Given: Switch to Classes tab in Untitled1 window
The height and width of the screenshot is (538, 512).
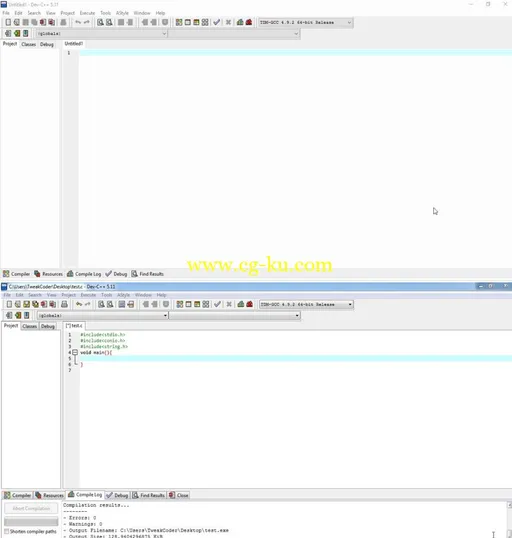Looking at the screenshot, I should [x=28, y=44].
